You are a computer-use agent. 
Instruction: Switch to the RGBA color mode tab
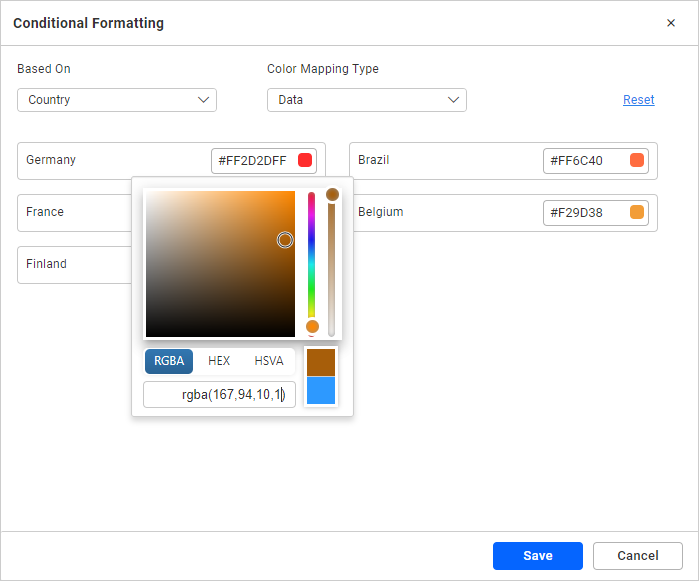coord(169,361)
